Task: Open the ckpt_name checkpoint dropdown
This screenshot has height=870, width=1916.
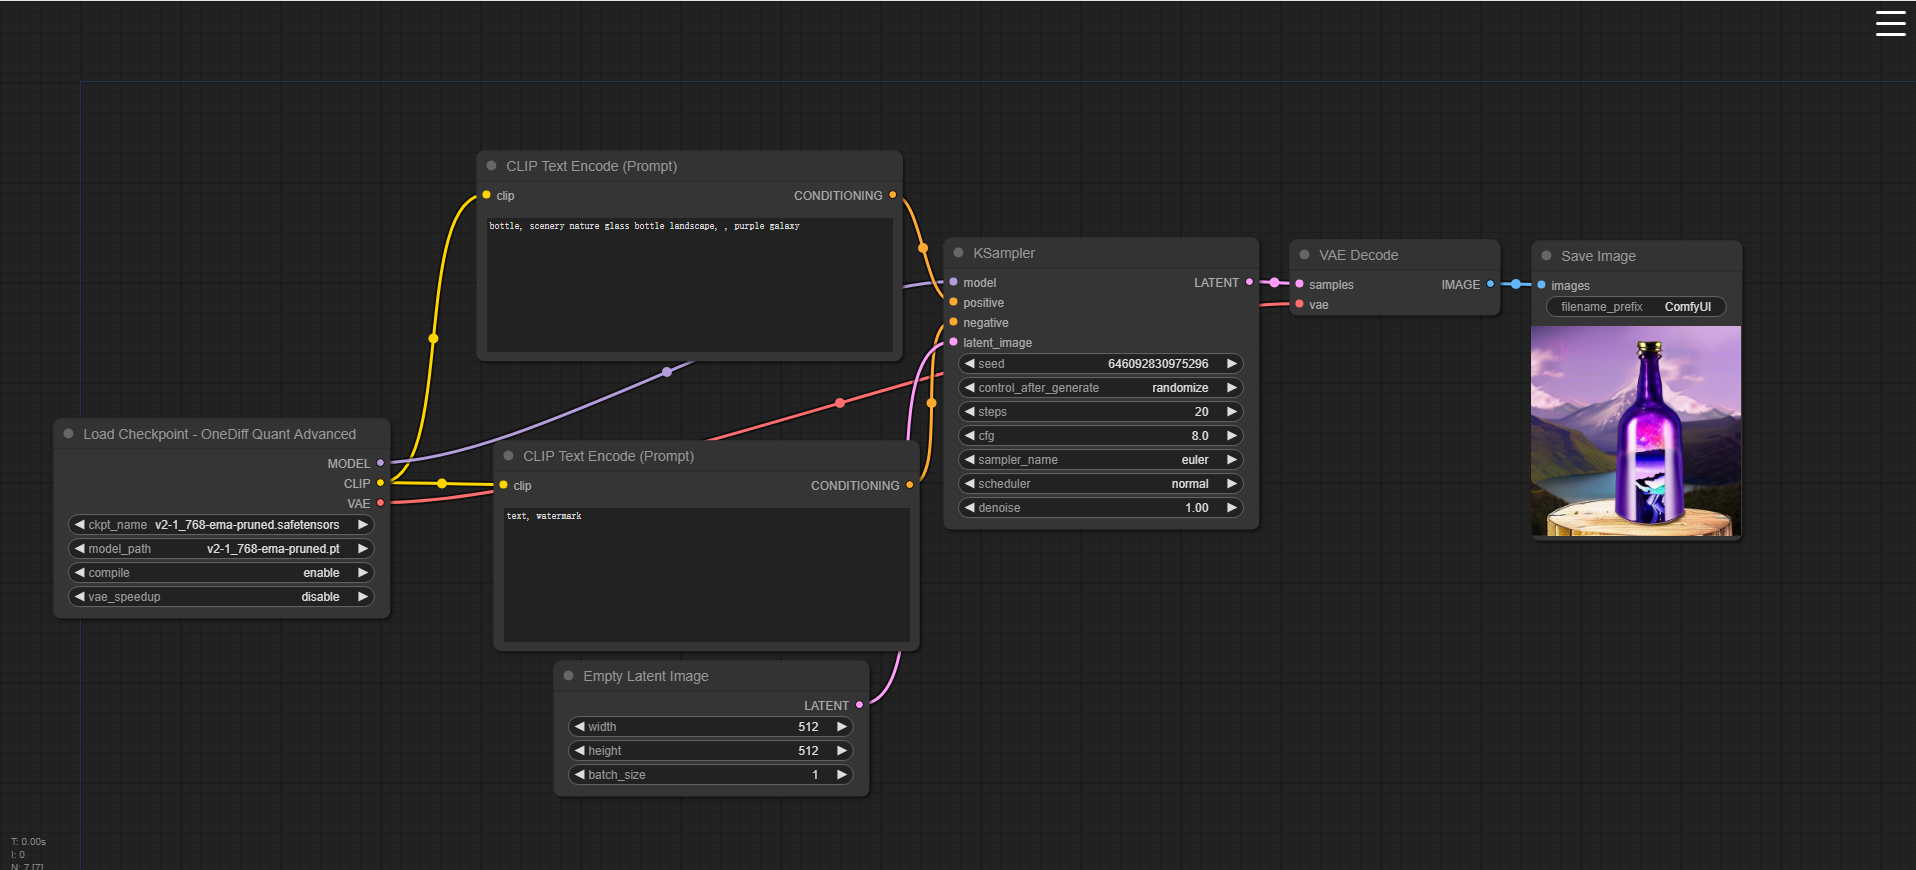Action: click(x=220, y=525)
